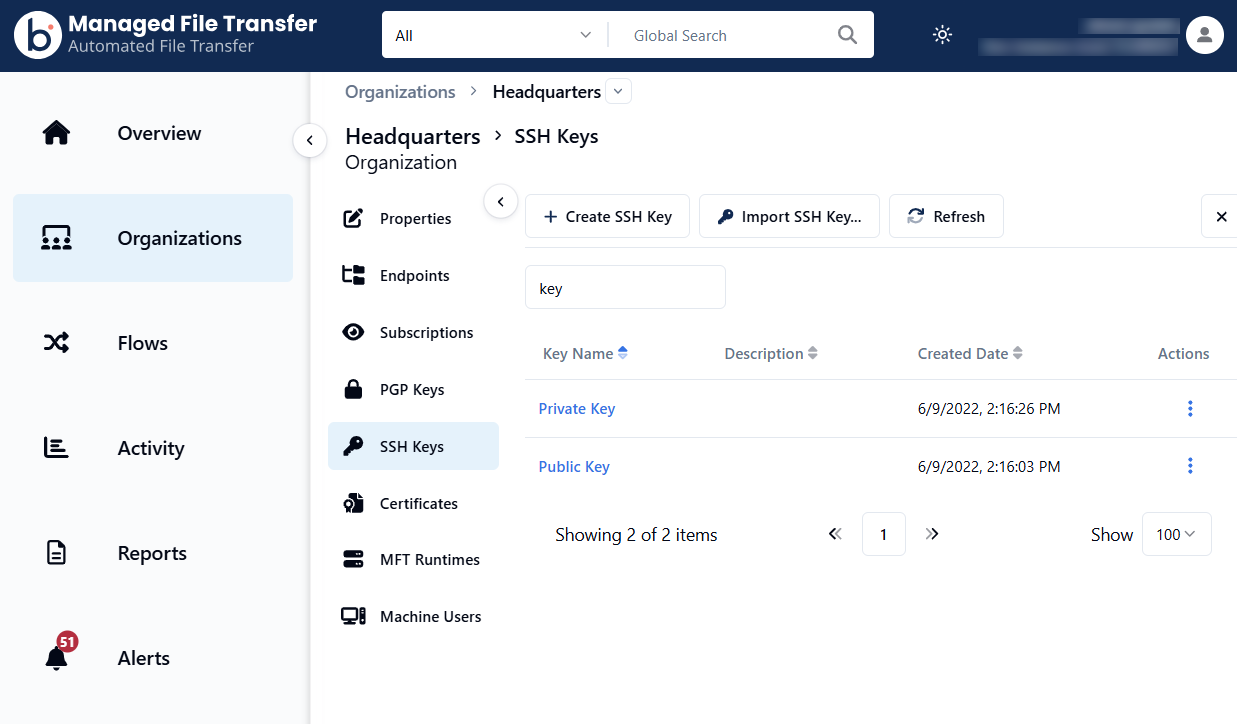Click Import SSH Key button
Screen dimensions: 1237x724
click(789, 216)
